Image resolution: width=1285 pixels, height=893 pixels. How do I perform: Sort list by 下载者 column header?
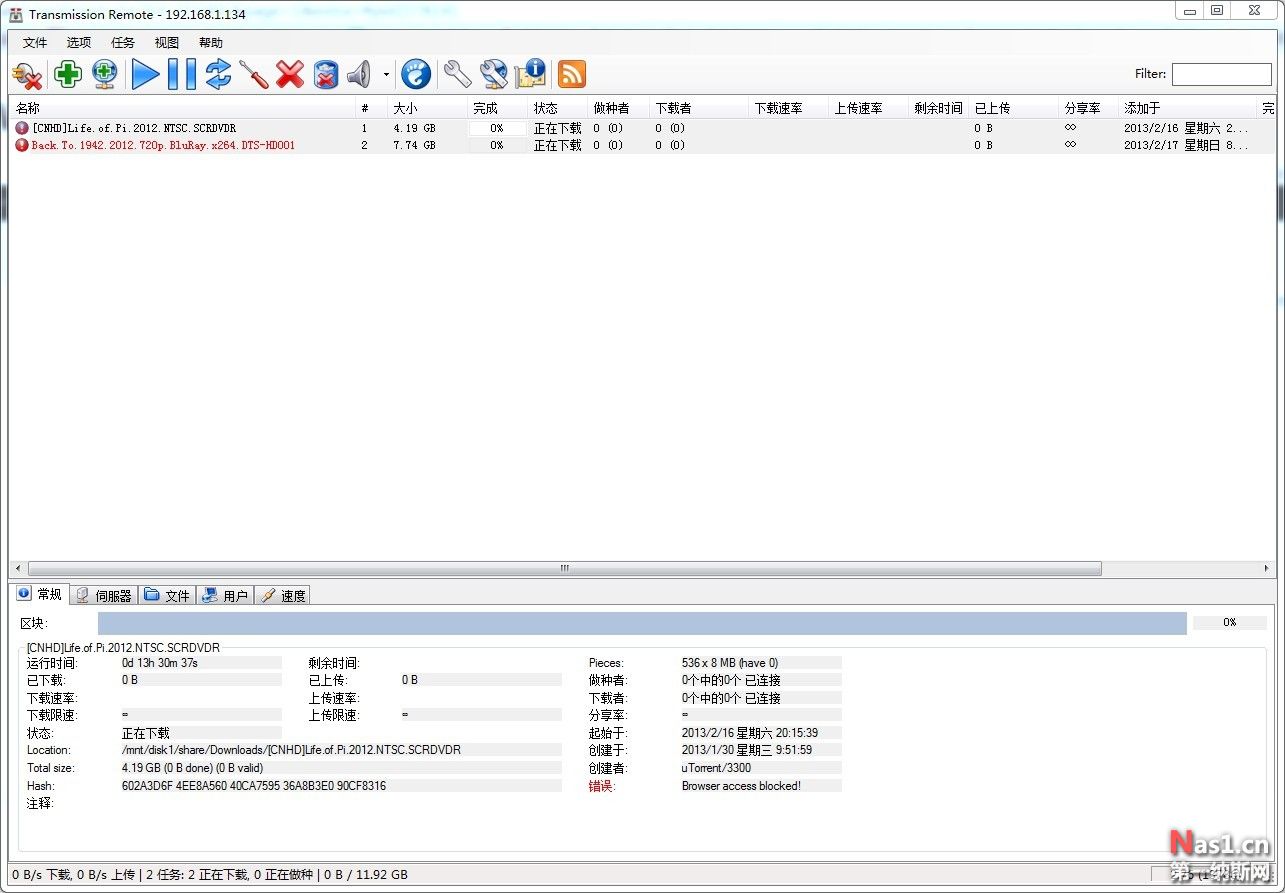[x=699, y=108]
